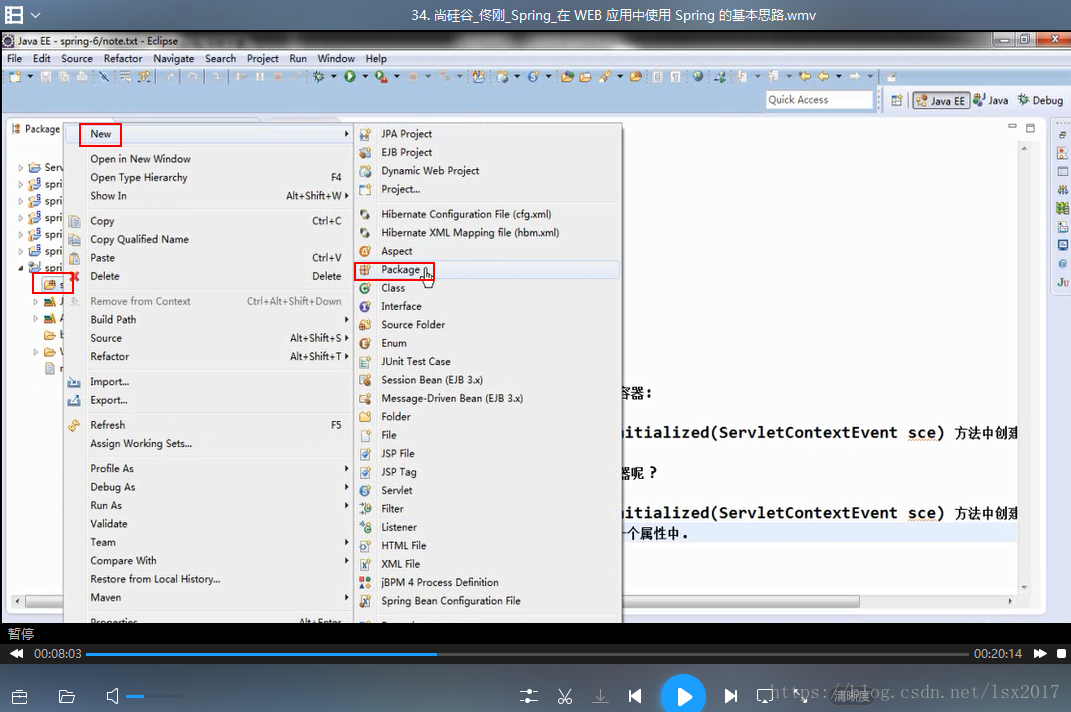1071x712 pixels.
Task: Open Run As submenu arrow
Action: [346, 506]
